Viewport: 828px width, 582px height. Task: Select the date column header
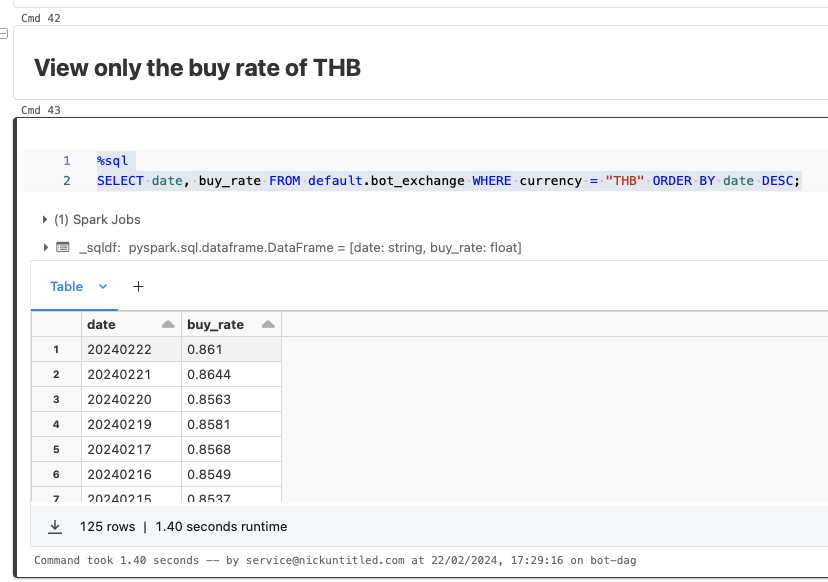102,325
